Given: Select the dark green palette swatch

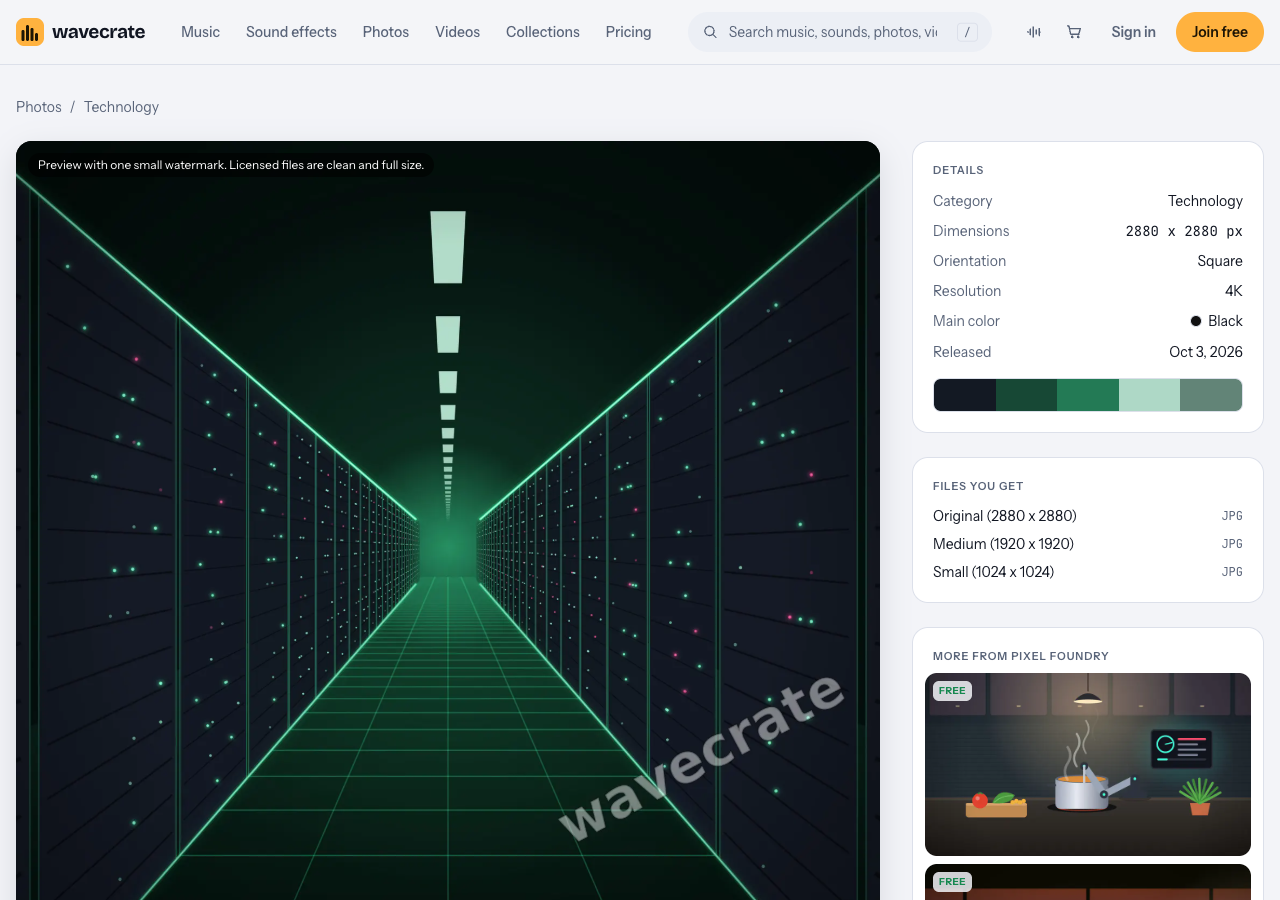Looking at the screenshot, I should point(1026,395).
